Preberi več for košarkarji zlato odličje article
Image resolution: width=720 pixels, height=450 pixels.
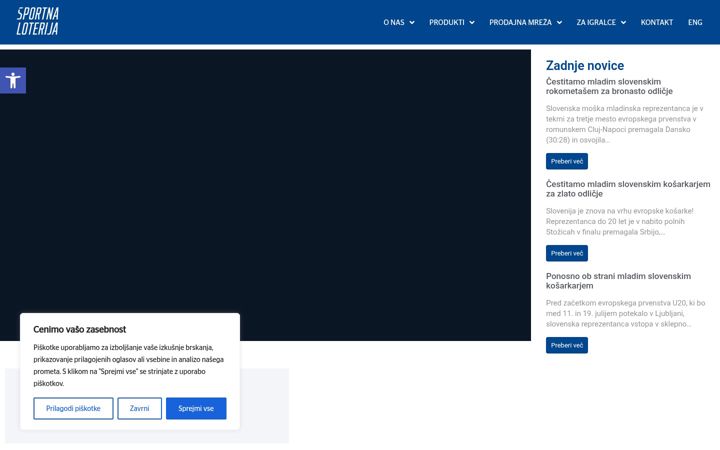[567, 253]
